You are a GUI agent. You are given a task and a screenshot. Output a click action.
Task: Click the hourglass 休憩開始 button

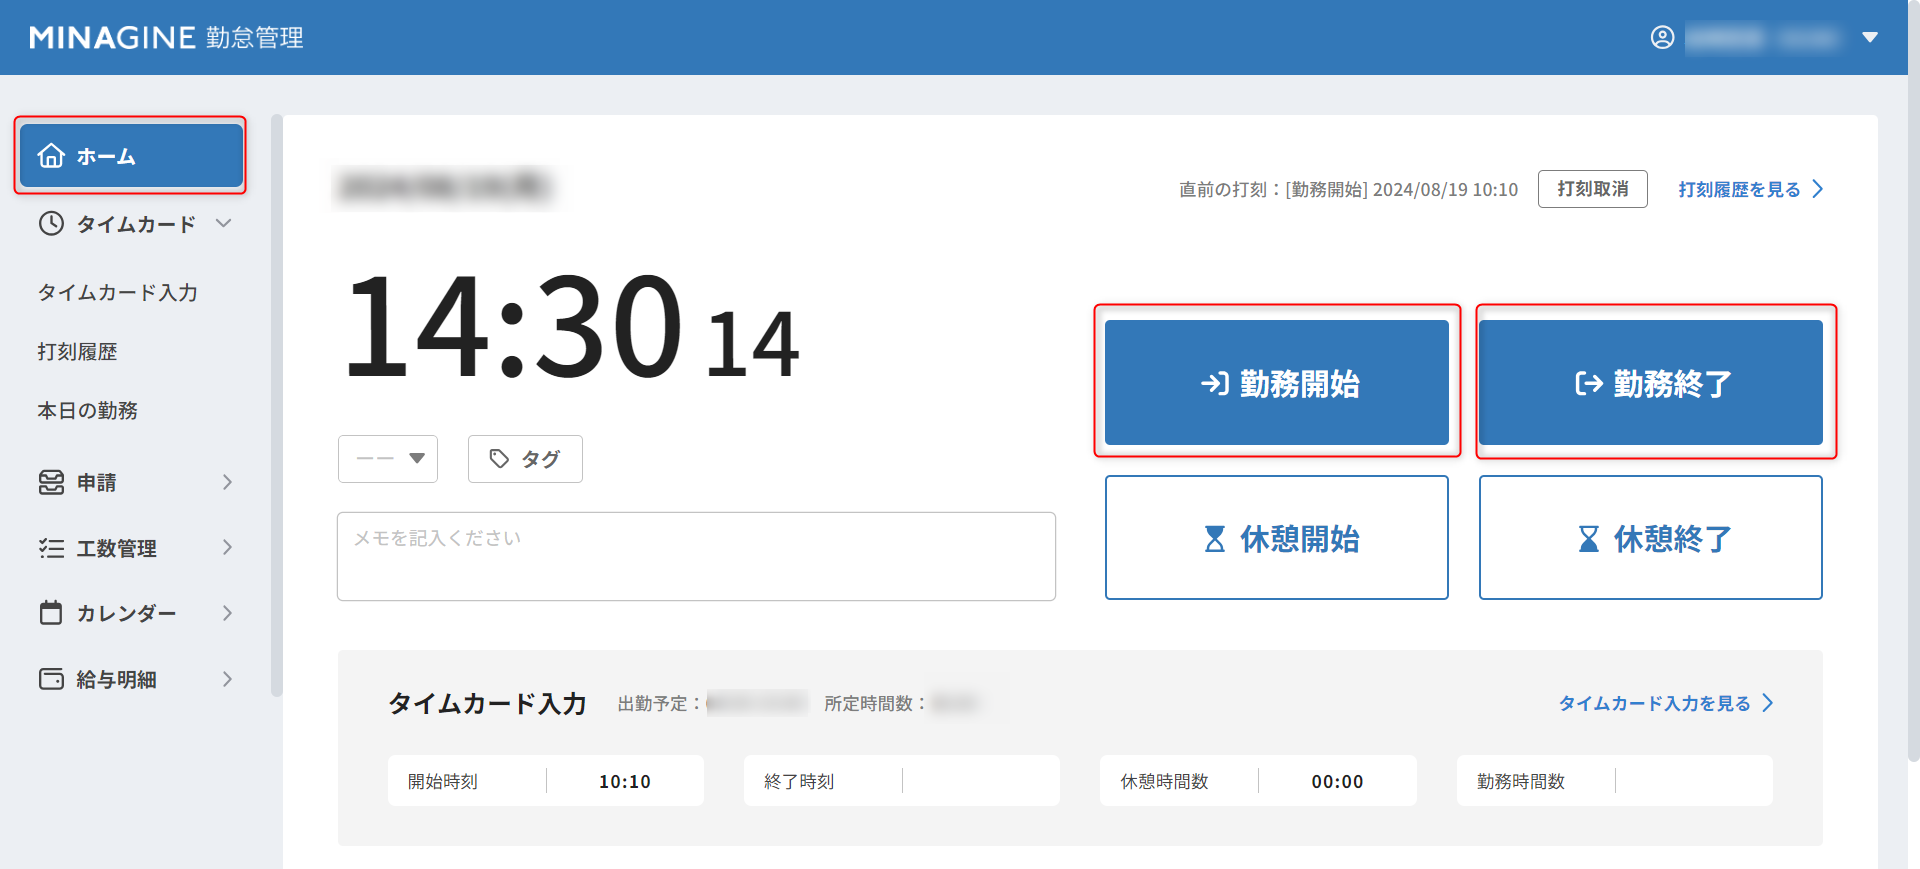[x=1276, y=538]
